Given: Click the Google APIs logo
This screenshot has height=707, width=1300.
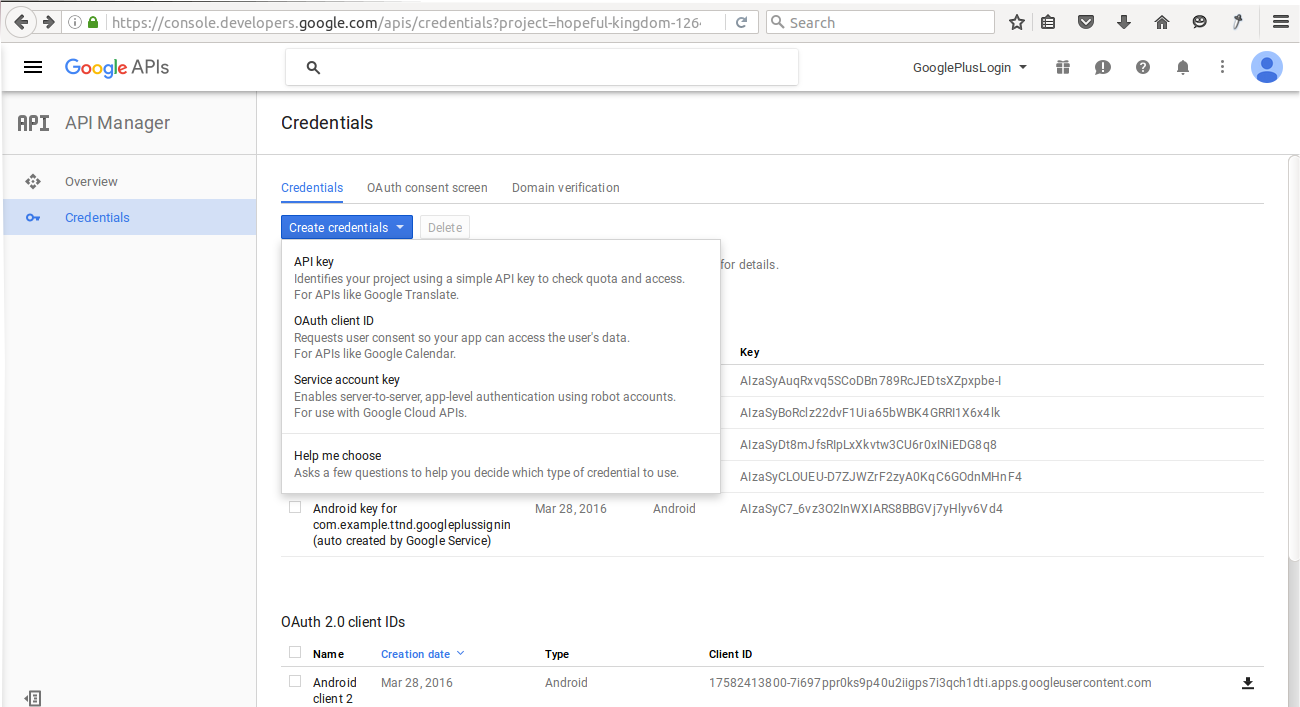Looking at the screenshot, I should (117, 67).
